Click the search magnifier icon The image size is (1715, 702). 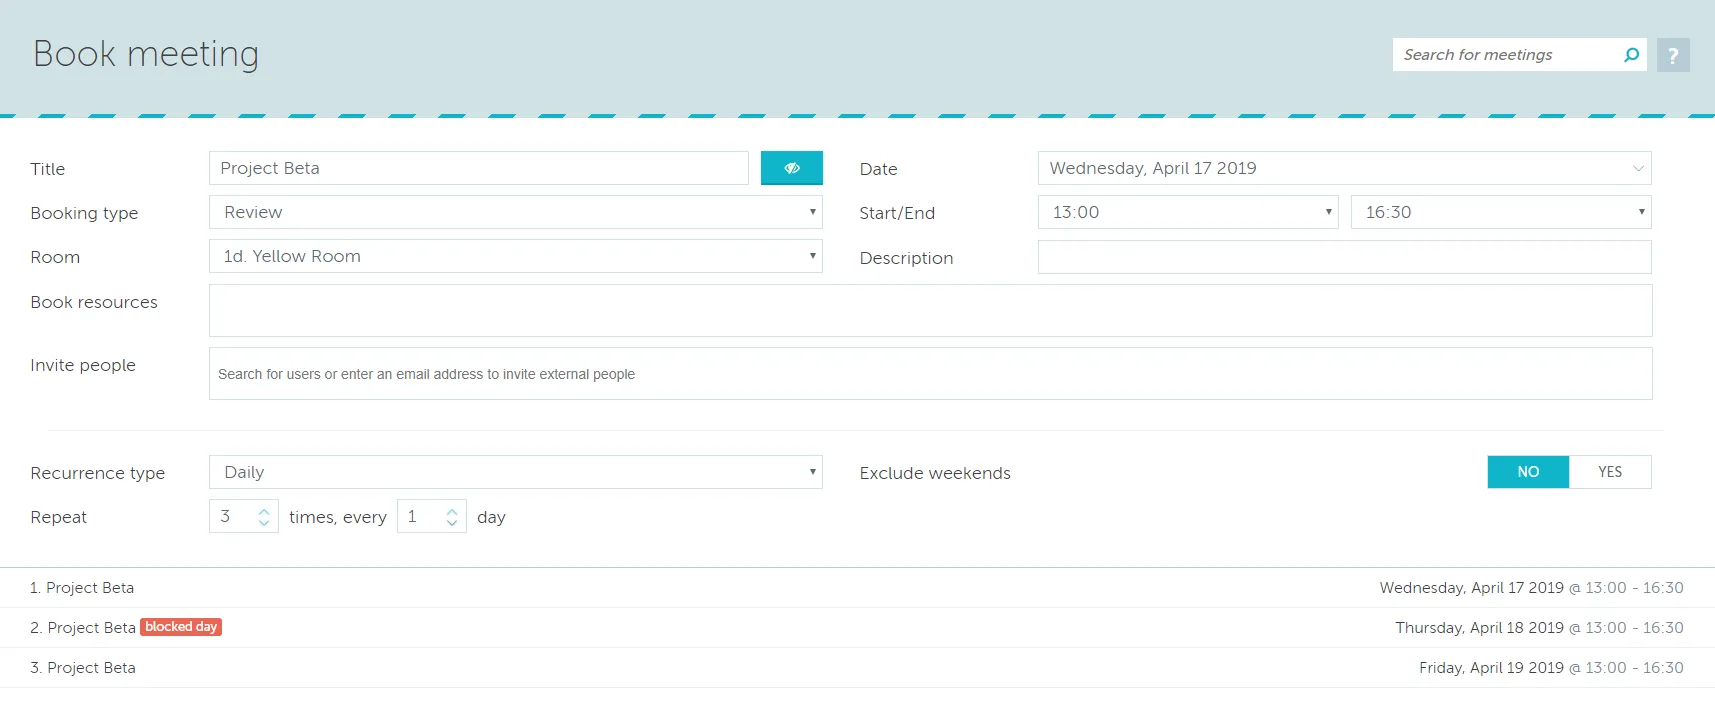click(x=1631, y=55)
